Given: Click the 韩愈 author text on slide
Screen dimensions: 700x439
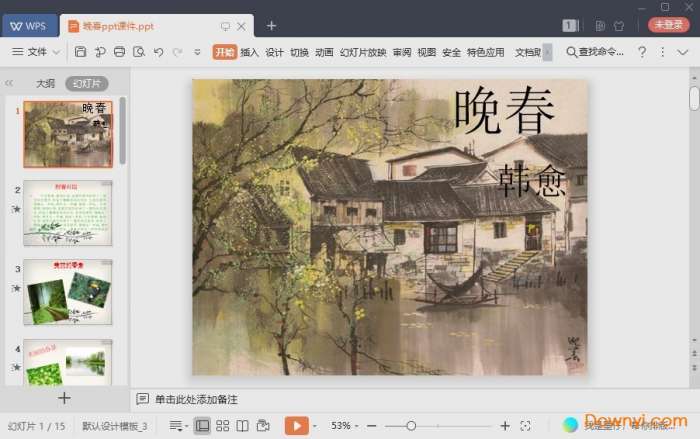Looking at the screenshot, I should pos(531,180).
